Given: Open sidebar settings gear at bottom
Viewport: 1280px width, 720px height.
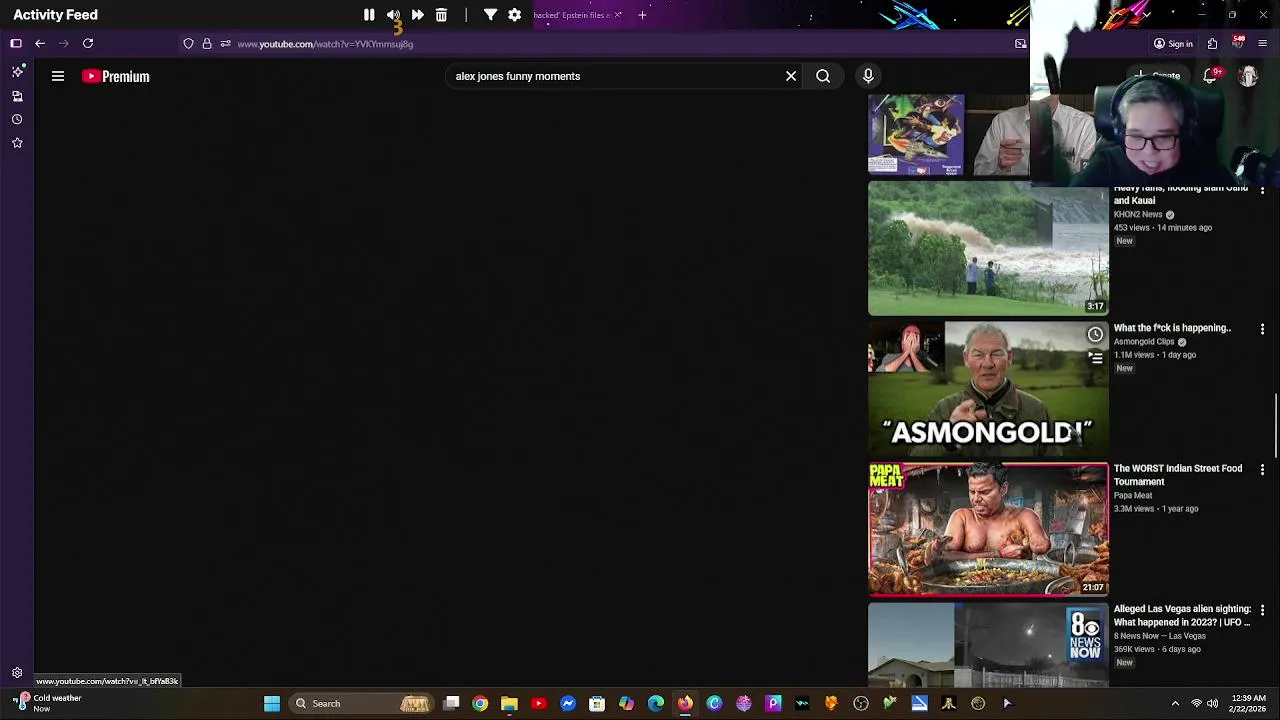Looking at the screenshot, I should 17,673.
